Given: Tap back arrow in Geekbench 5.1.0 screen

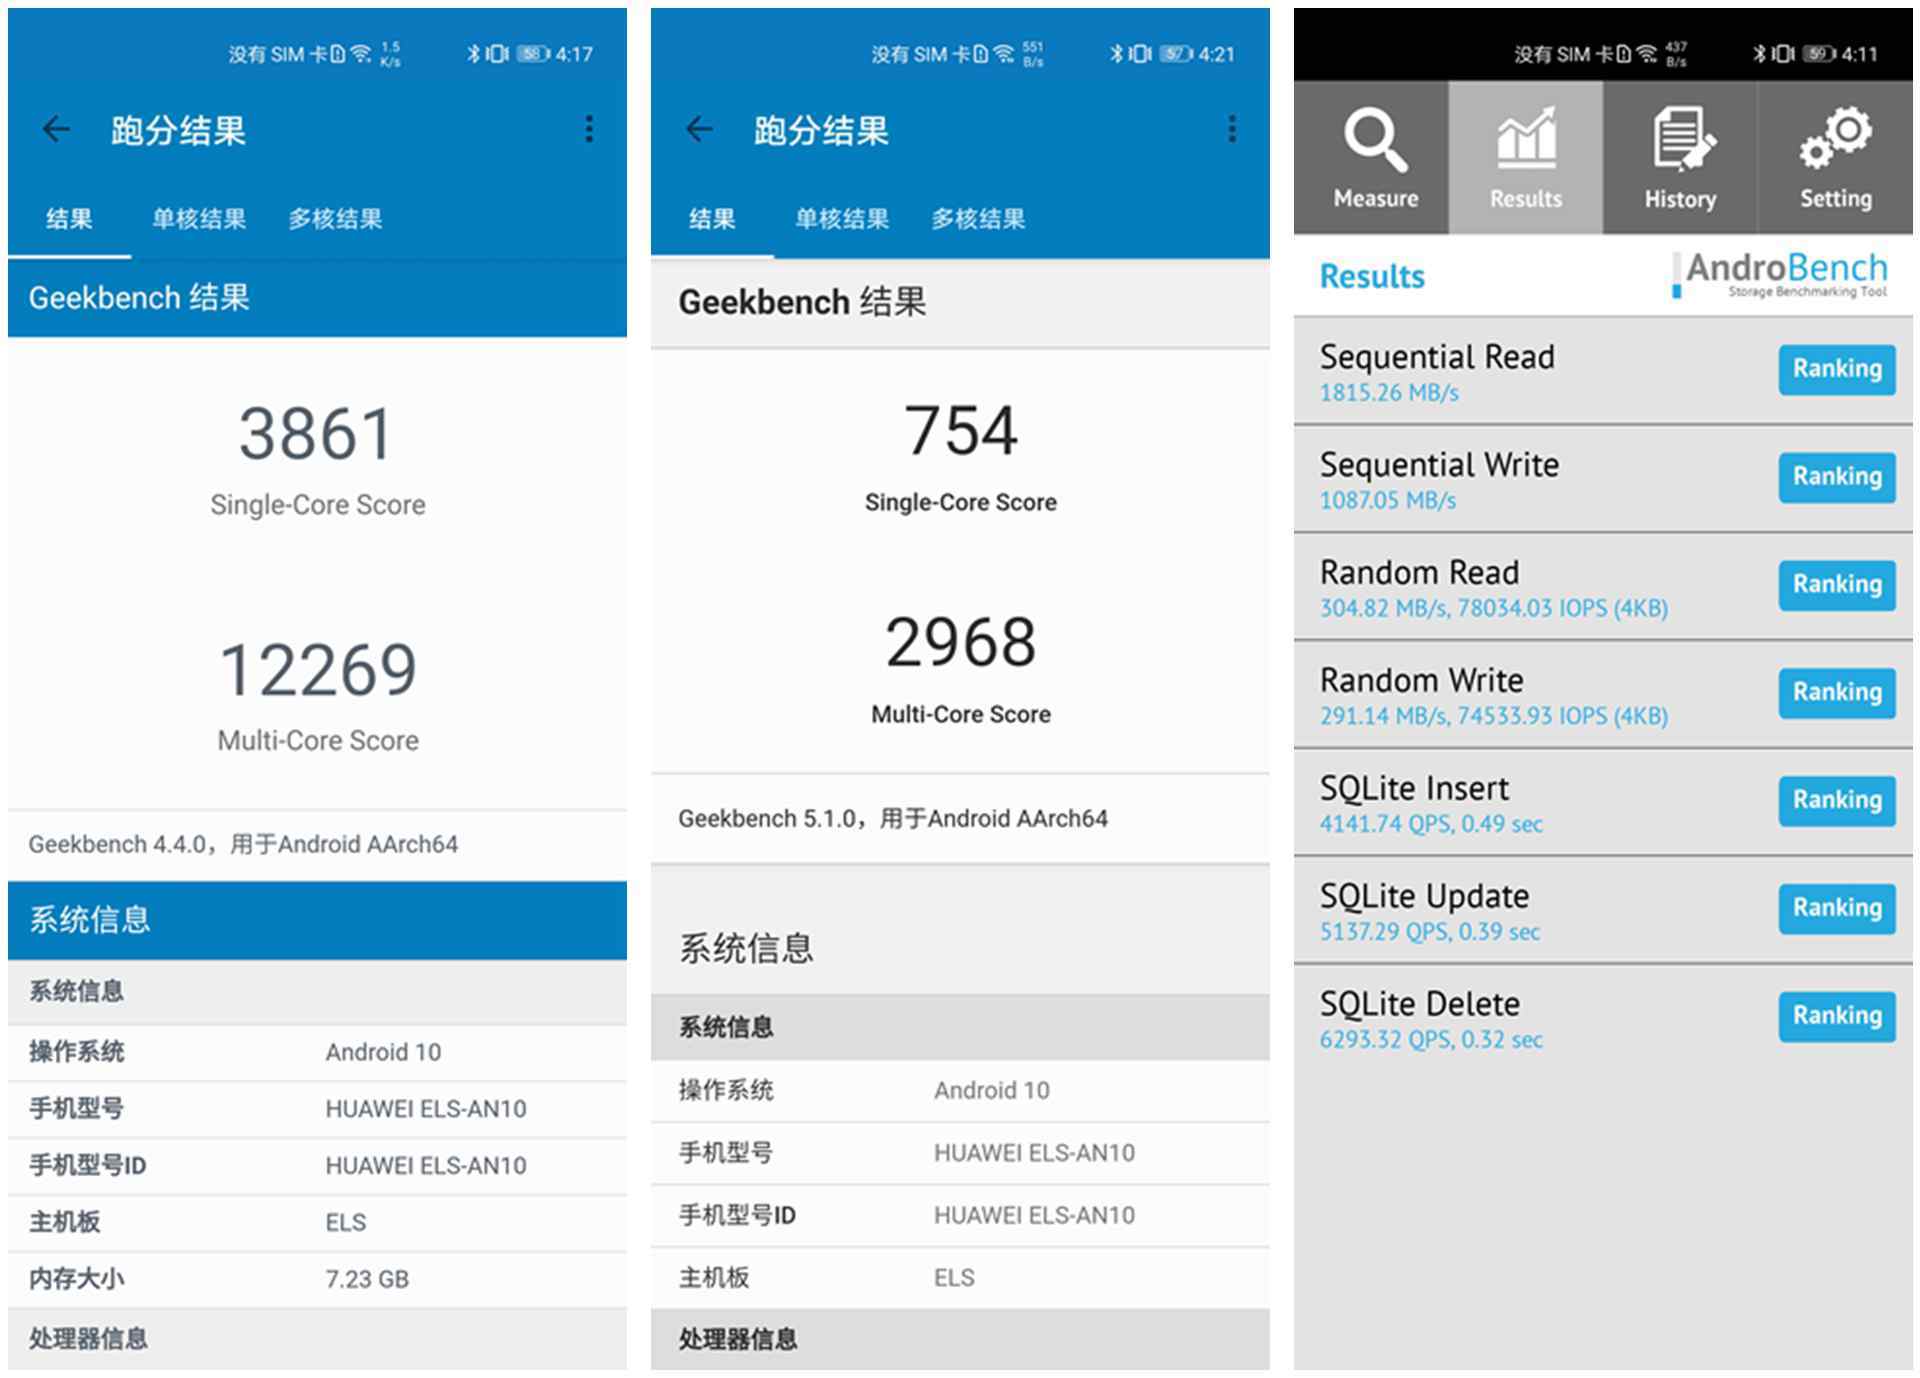Looking at the screenshot, I should click(700, 129).
